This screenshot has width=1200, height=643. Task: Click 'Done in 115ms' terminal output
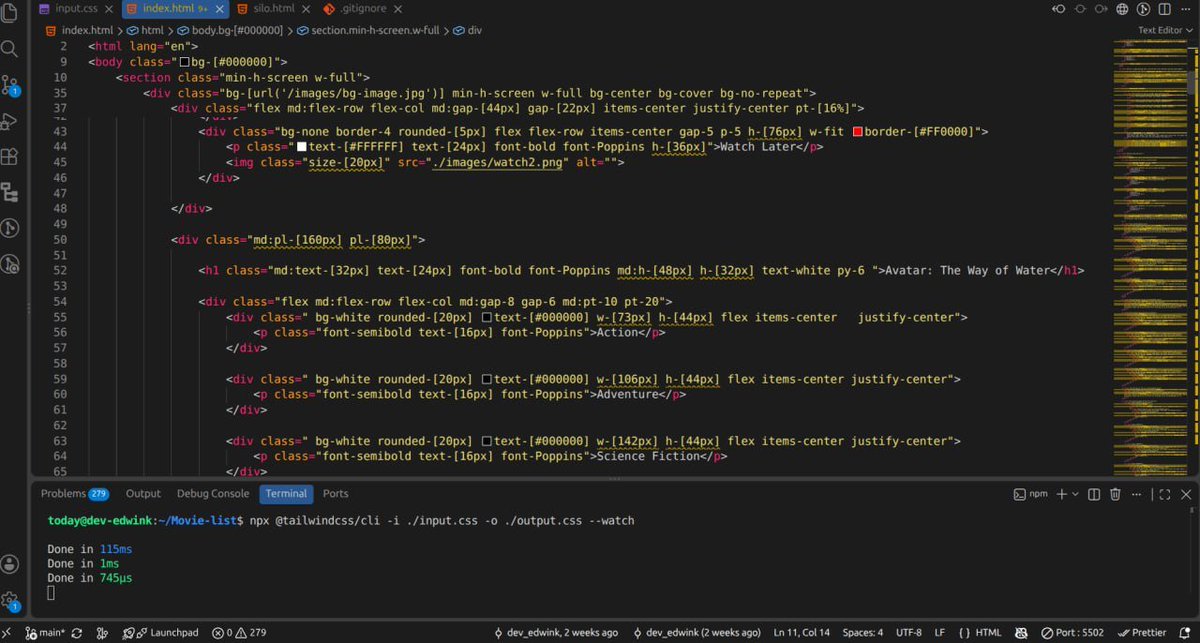(x=89, y=549)
